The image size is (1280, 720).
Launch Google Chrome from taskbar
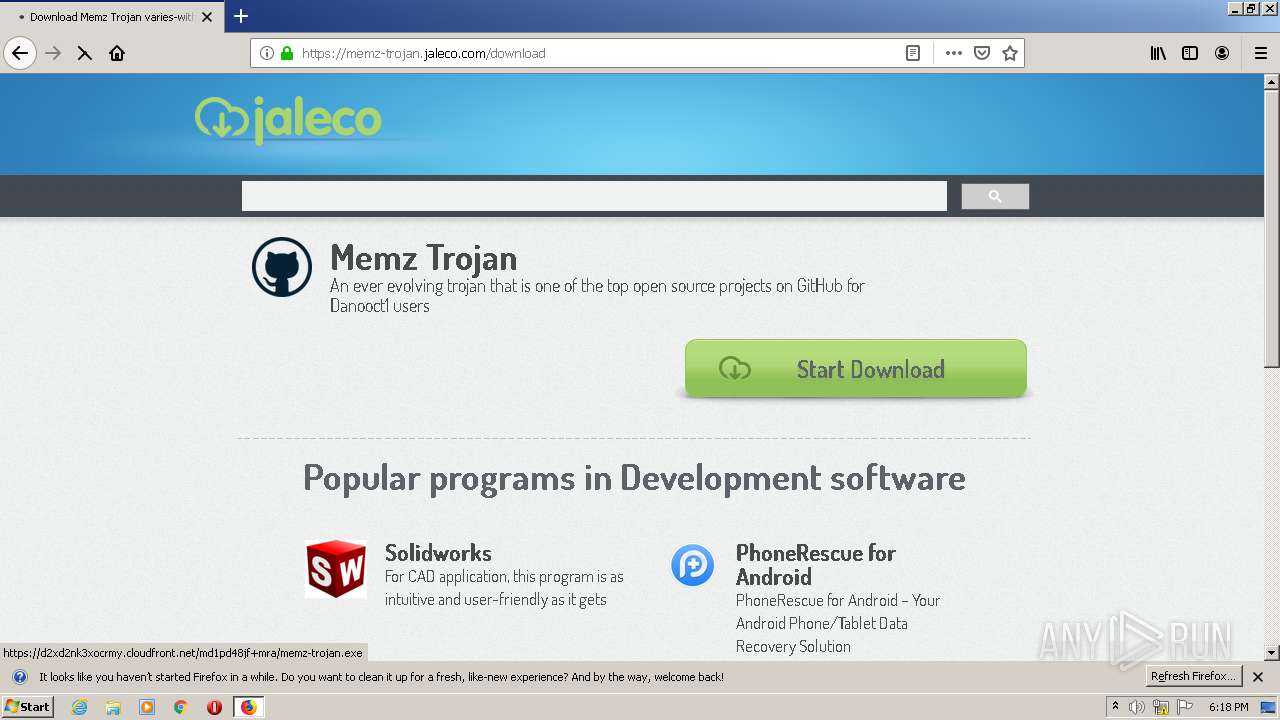point(181,707)
